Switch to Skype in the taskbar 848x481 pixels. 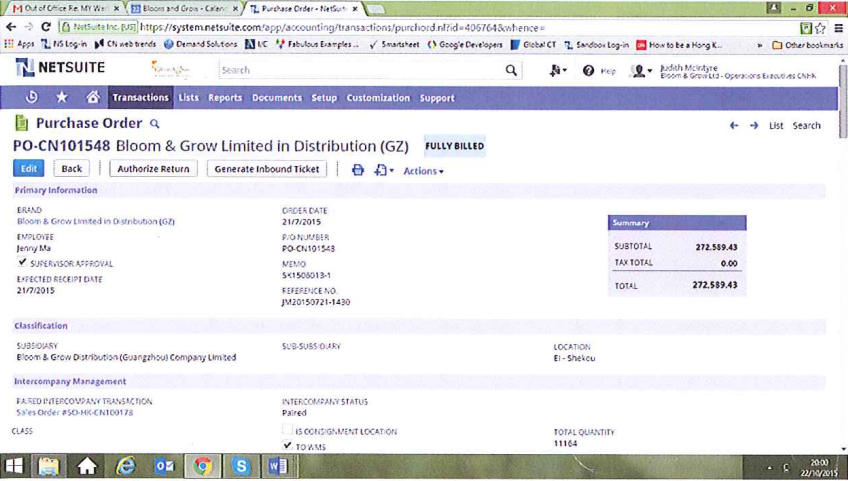241,466
